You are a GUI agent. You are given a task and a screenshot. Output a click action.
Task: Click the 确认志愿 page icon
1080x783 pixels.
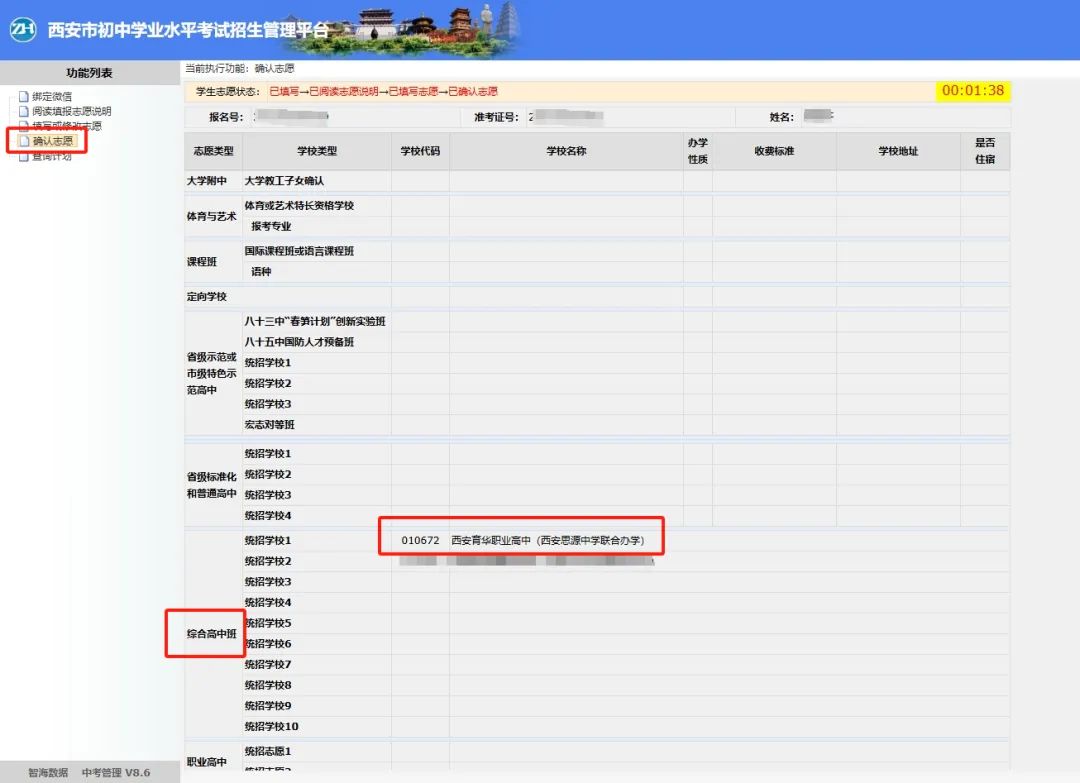[x=24, y=141]
